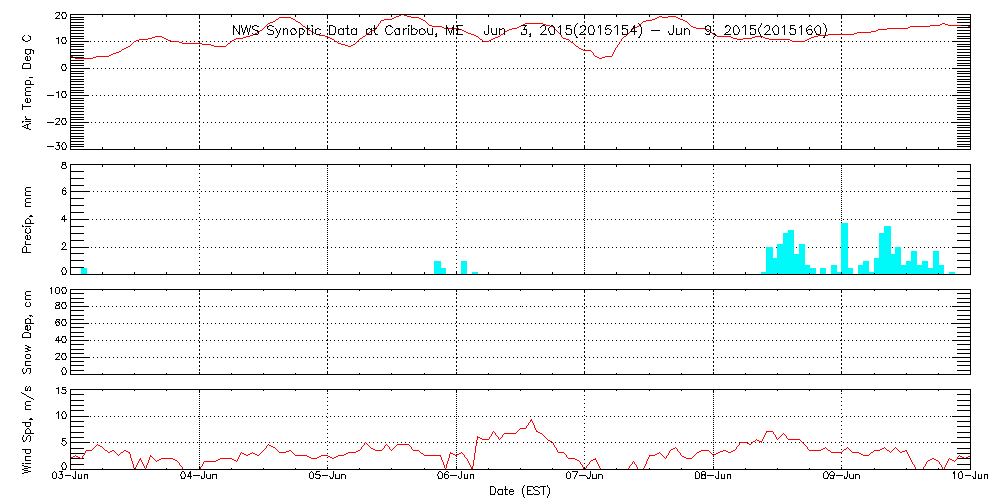This screenshot has width=1000, height=500.
Task: Click the 'Precip, mm' y-axis label
Action: point(29,219)
